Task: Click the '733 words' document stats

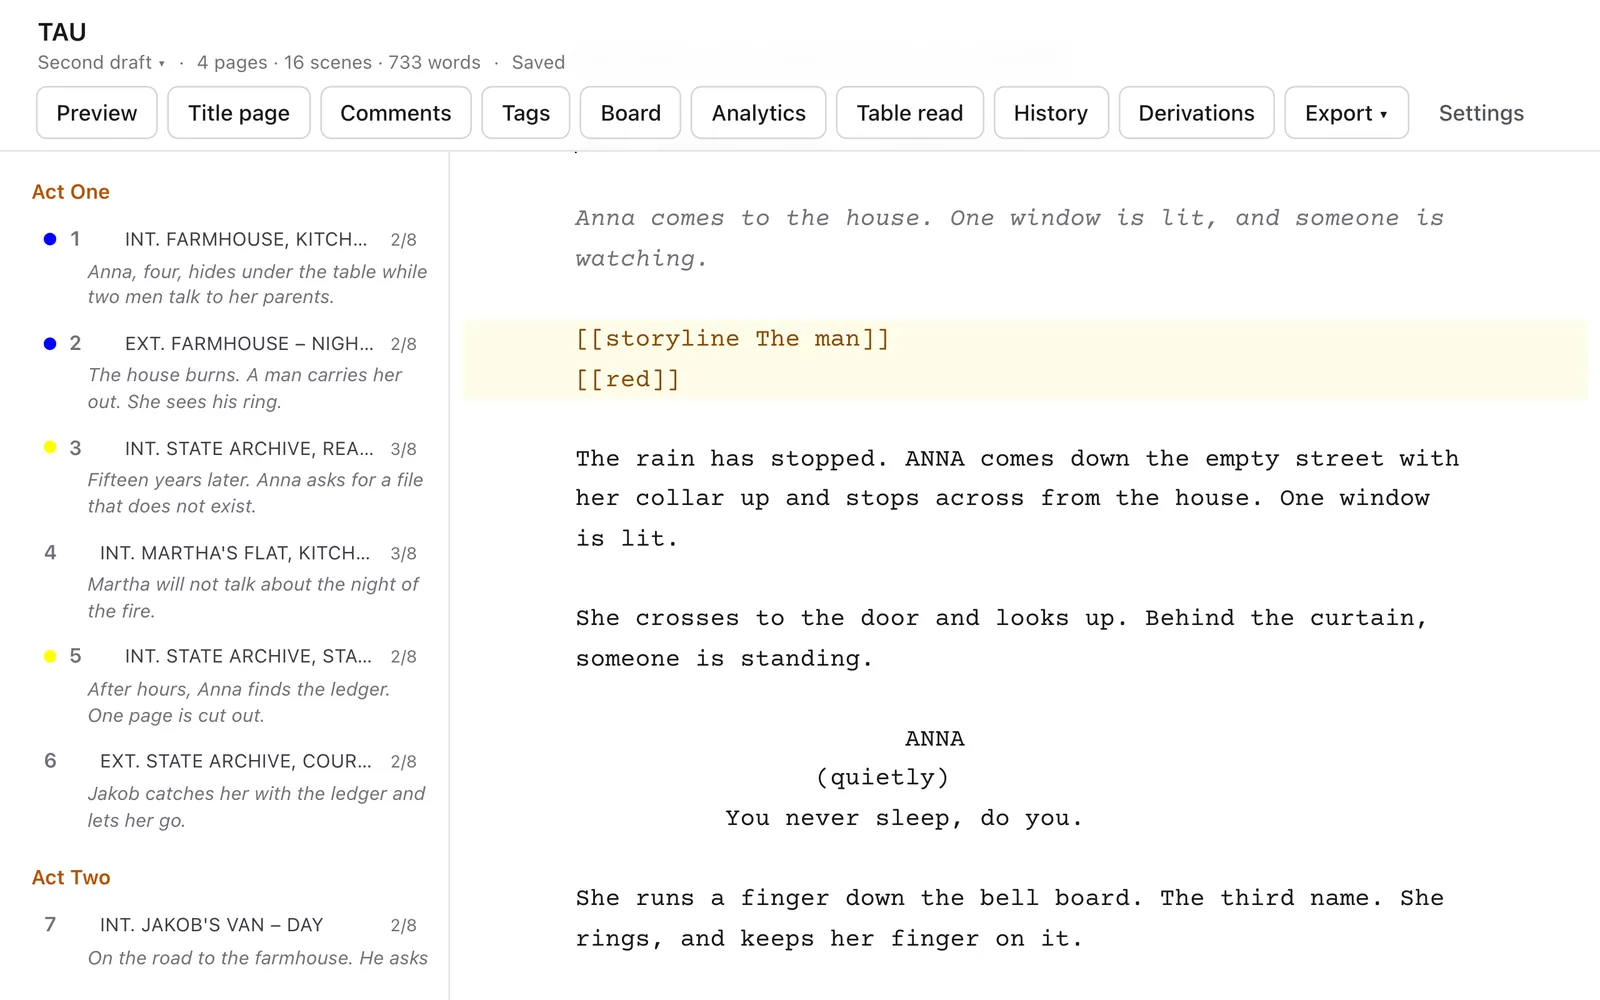Action: point(434,62)
